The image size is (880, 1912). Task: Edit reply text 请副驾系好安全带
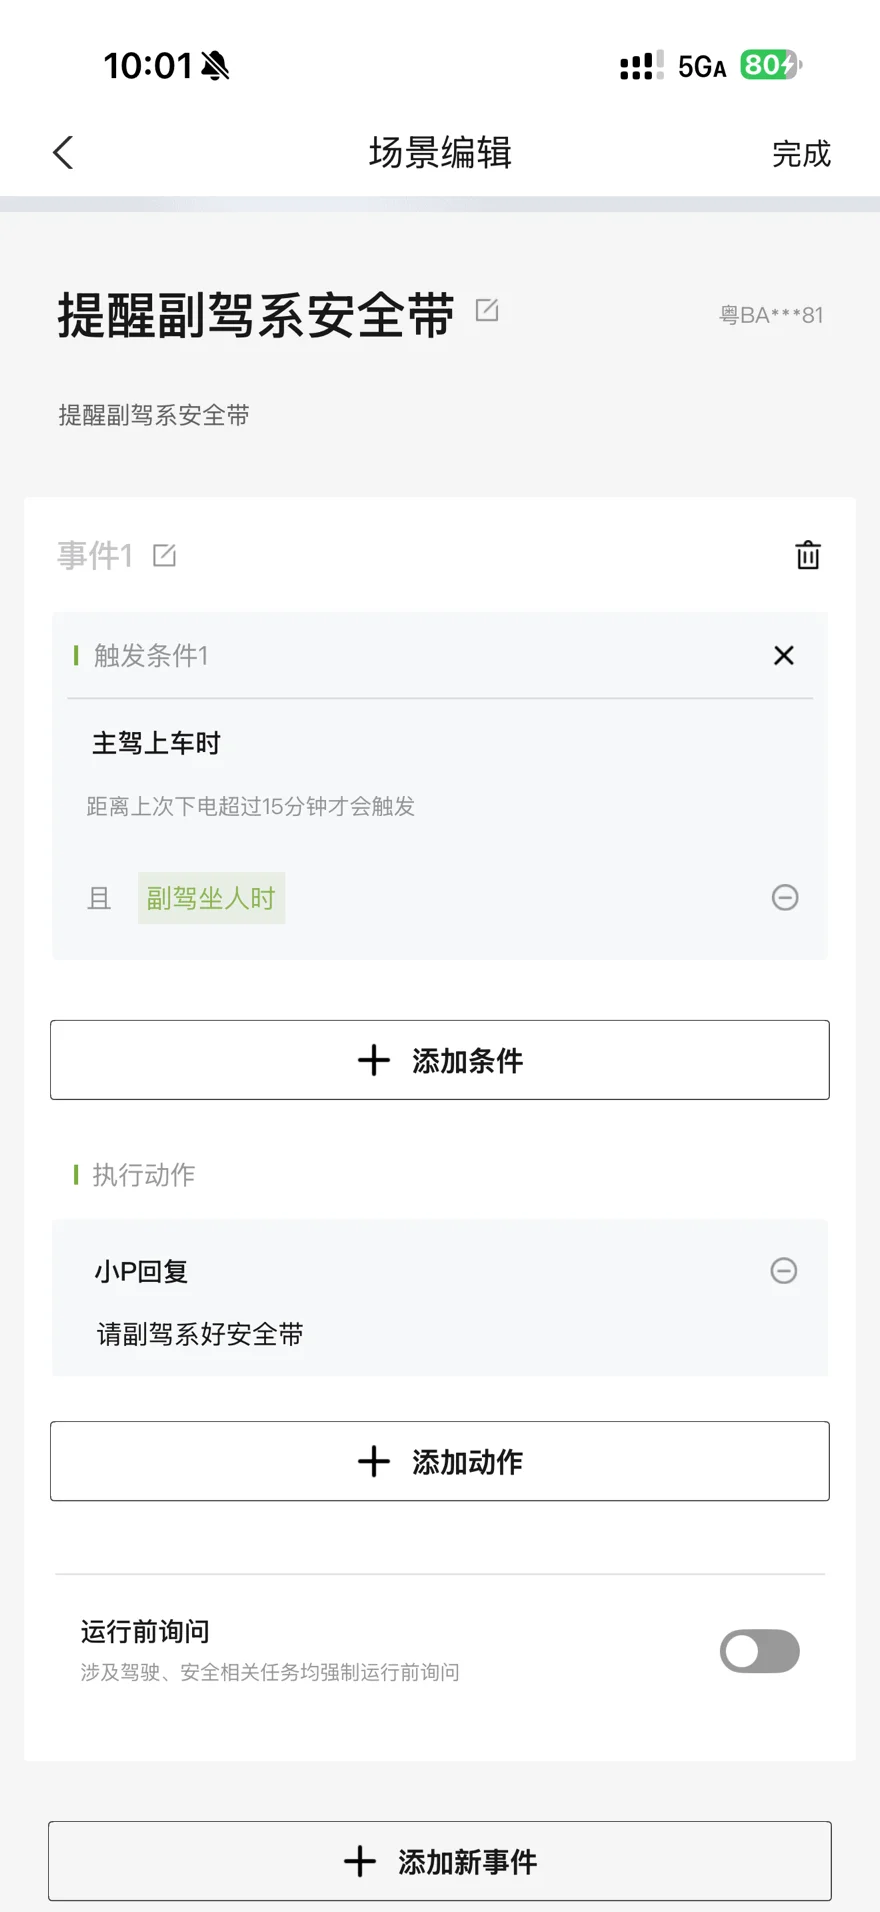(x=200, y=1334)
